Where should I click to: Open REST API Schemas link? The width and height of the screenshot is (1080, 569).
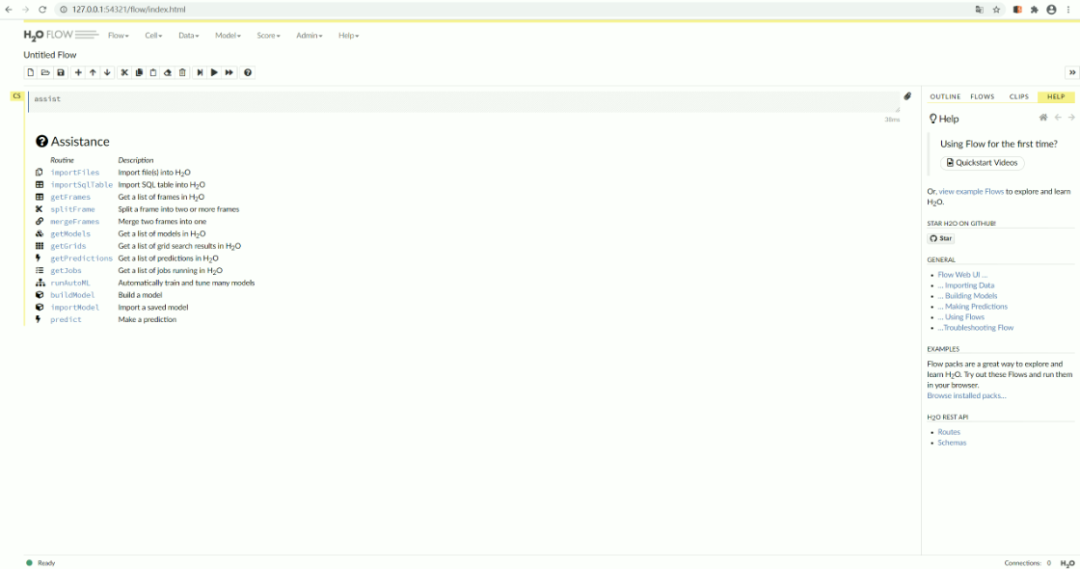point(952,443)
